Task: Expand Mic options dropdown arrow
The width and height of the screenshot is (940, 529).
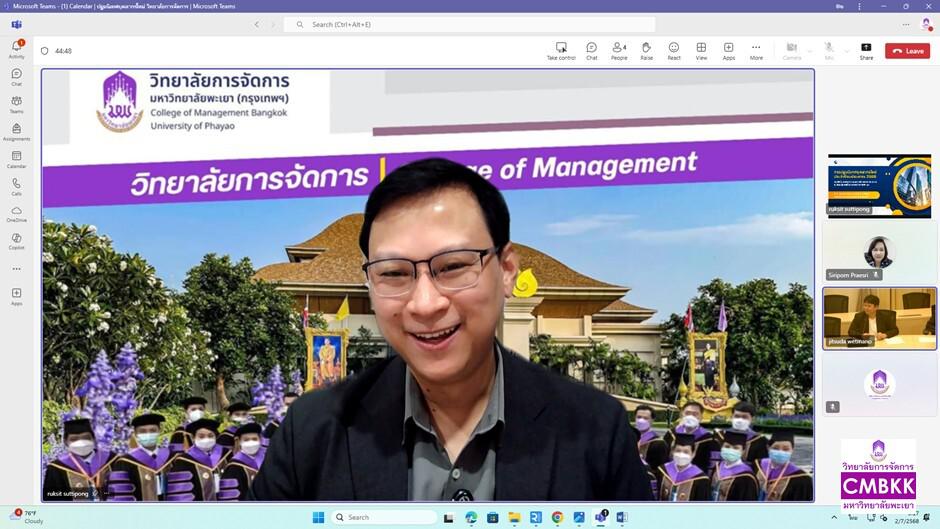Action: [x=846, y=51]
